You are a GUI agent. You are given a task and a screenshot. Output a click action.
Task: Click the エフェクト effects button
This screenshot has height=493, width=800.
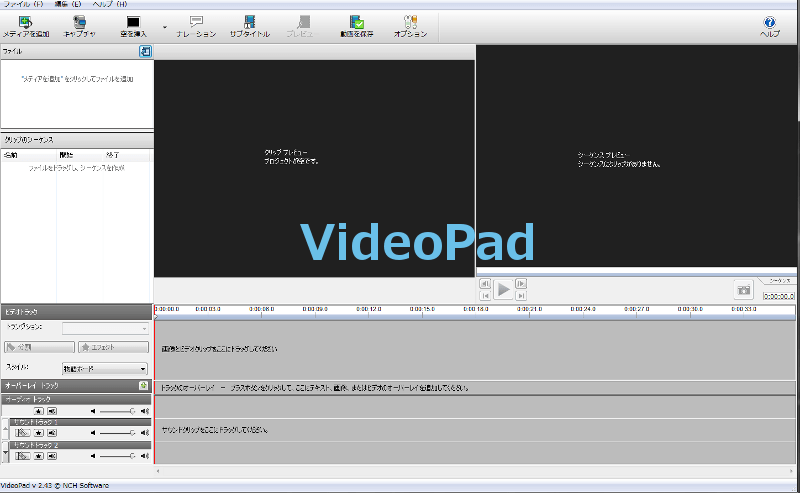[113, 347]
